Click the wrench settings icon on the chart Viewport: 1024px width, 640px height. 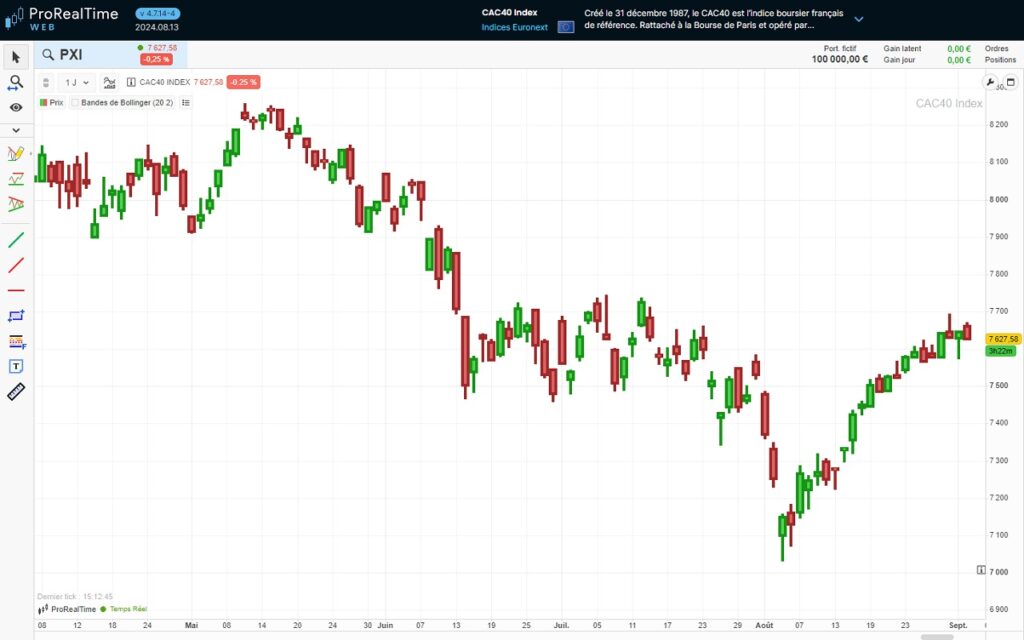989,84
